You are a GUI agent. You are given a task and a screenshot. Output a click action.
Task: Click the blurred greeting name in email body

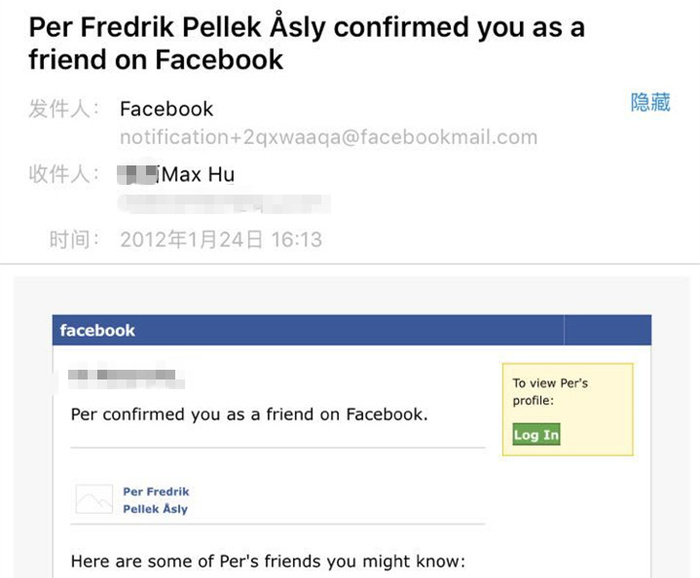point(125,379)
